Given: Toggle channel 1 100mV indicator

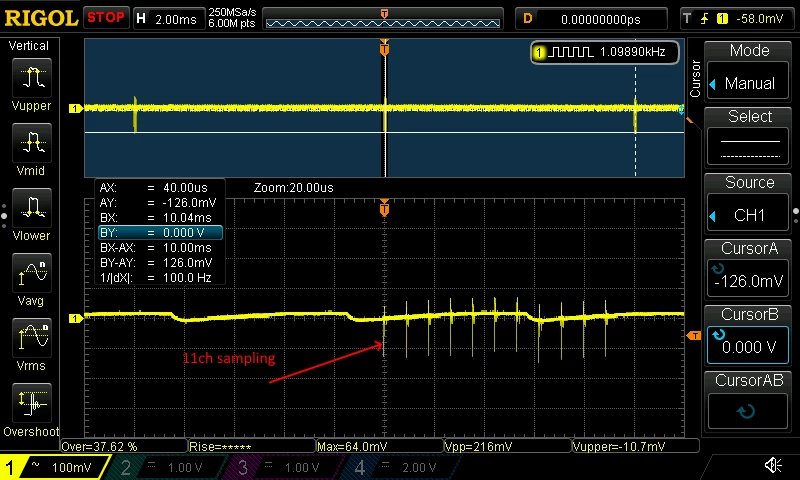Looking at the screenshot, I should point(54,467).
